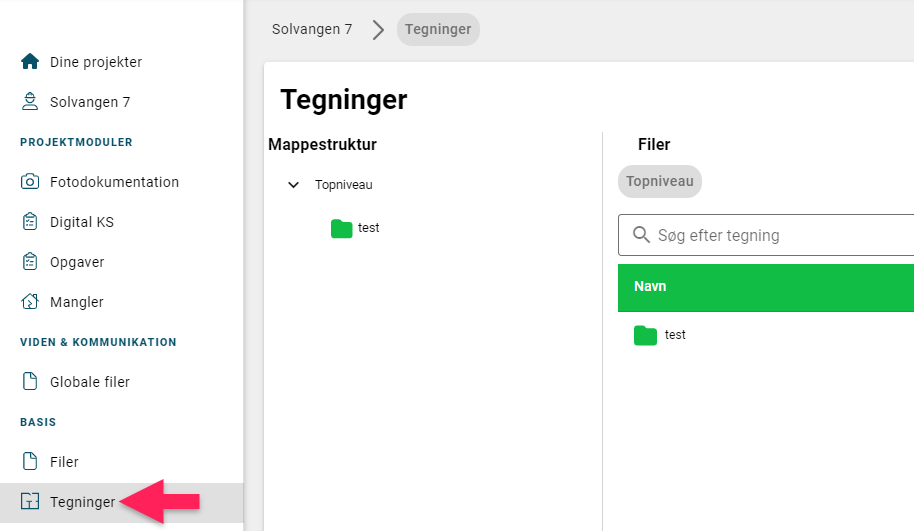Select the test folder in Mappestruktur tree
The height and width of the screenshot is (531, 914).
pos(355,228)
